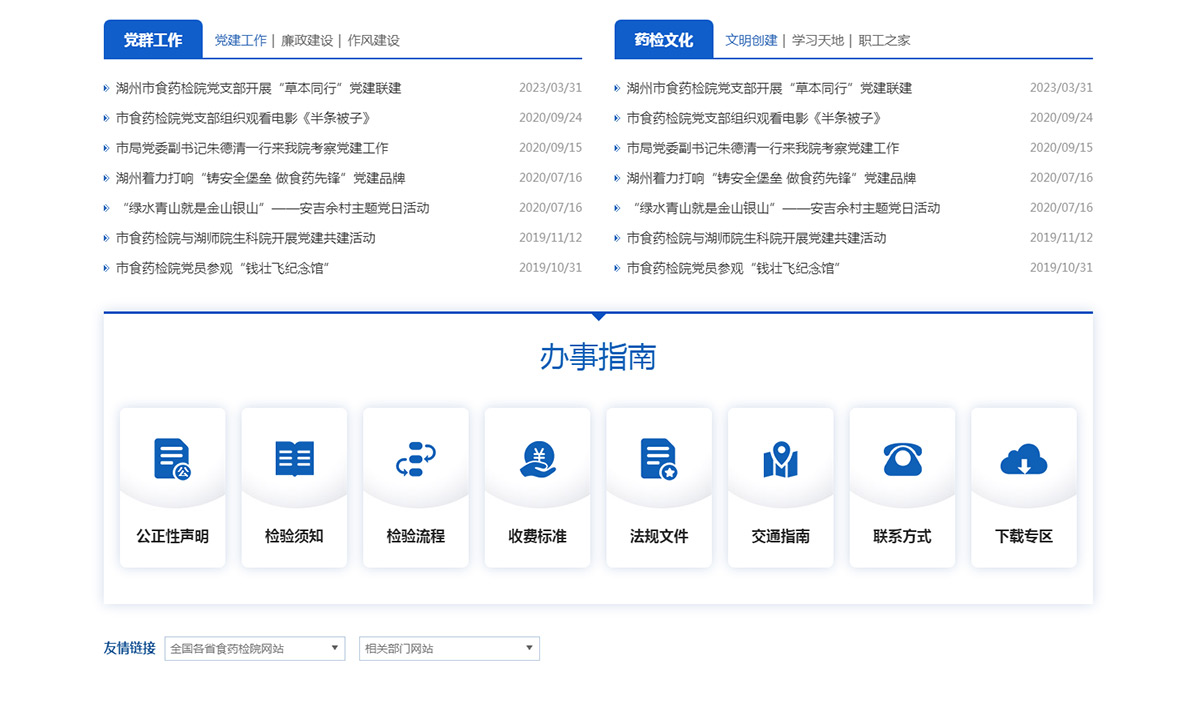Switch to the 廉政建设 tab
1200x707 pixels.
tap(306, 41)
